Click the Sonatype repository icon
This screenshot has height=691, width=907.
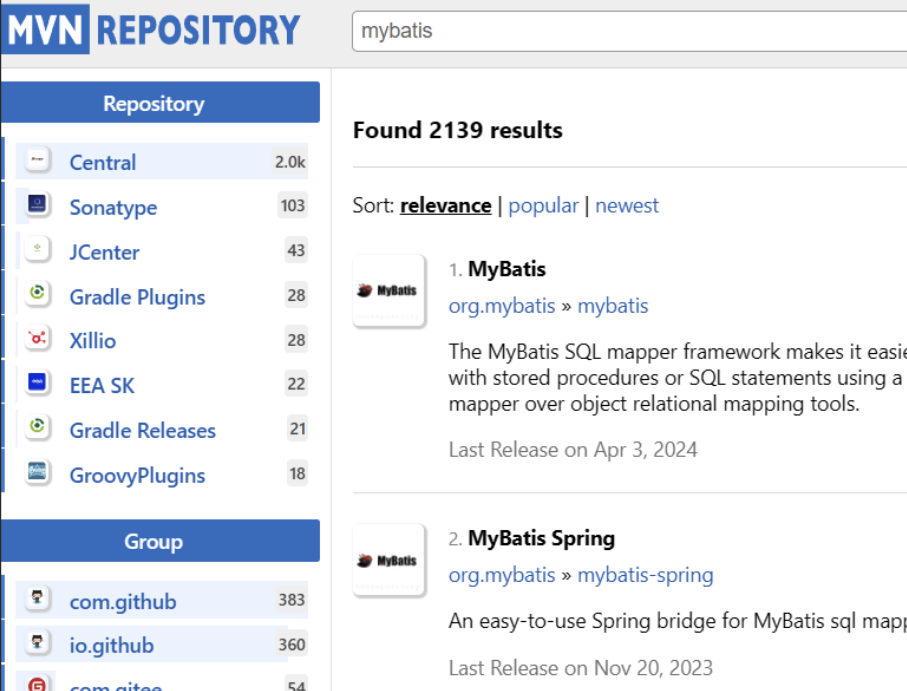coord(38,205)
